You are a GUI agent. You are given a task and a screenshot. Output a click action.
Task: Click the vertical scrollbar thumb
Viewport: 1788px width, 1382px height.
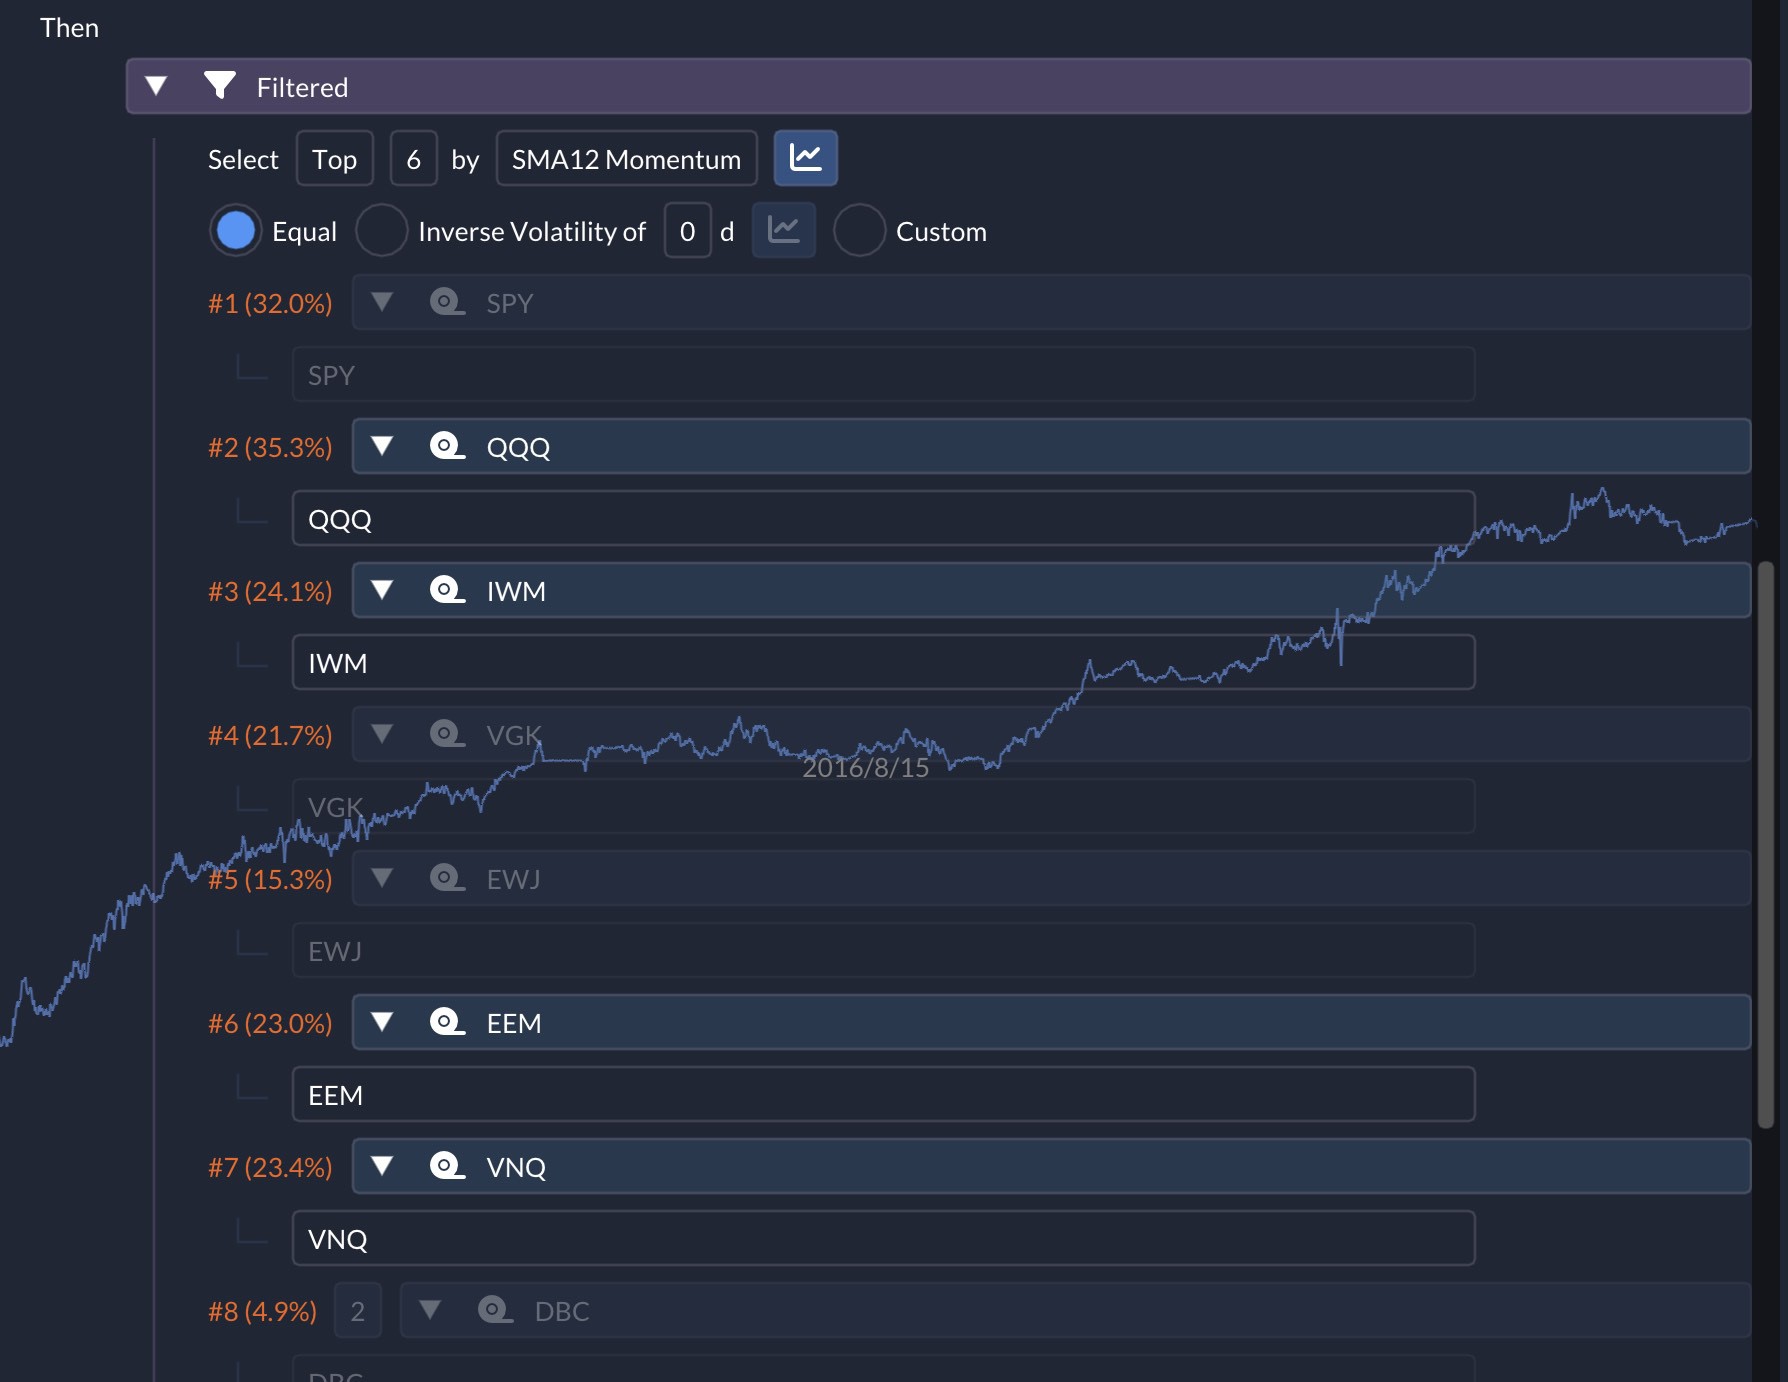point(1766,845)
